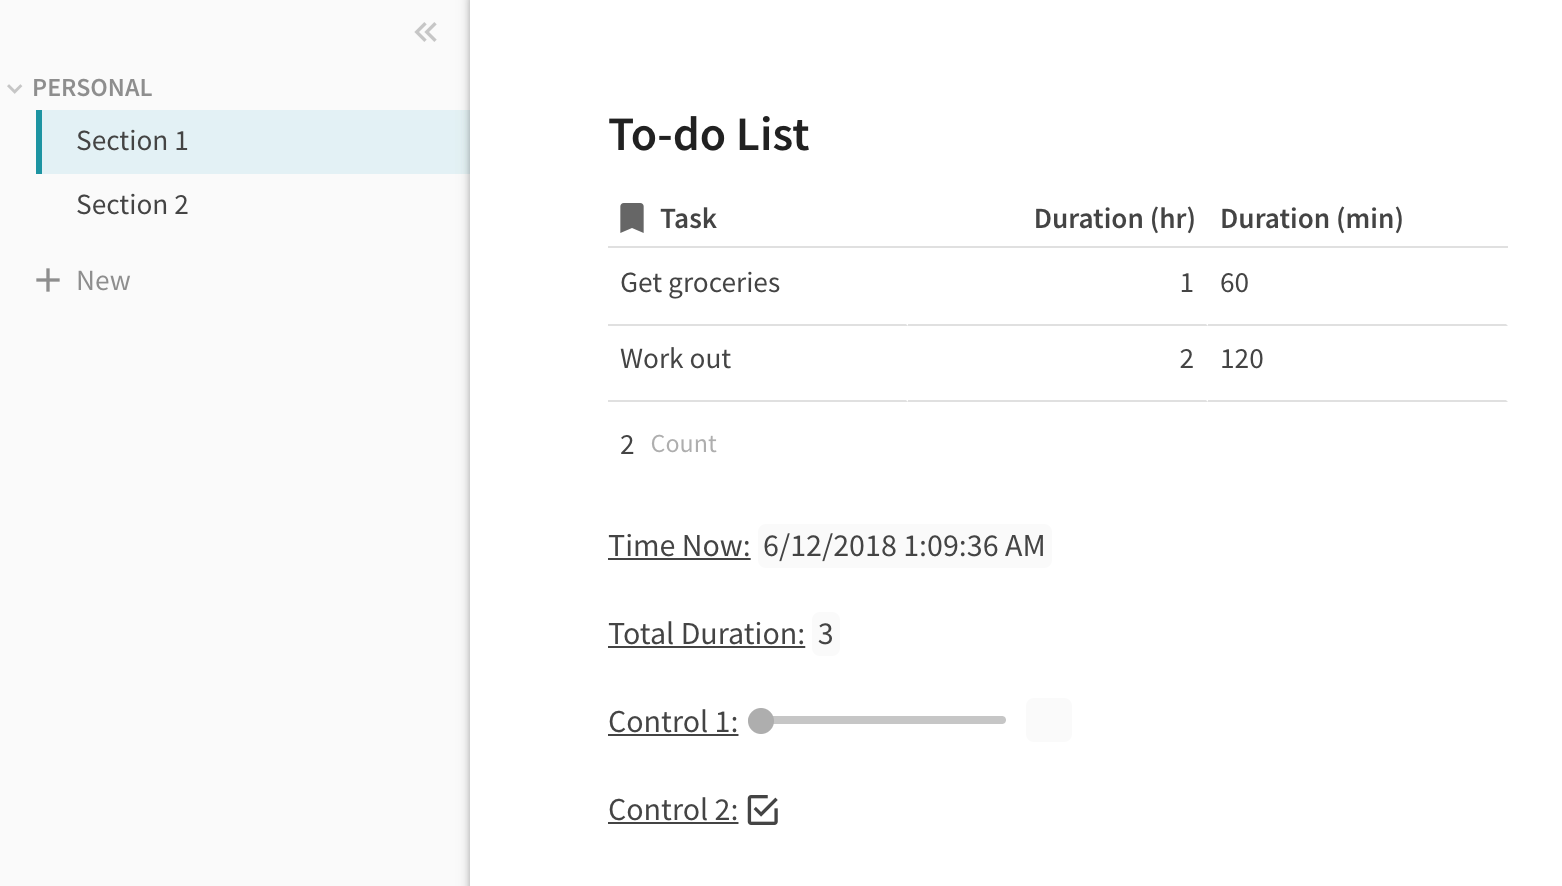
Task: Click the Duration (min) column header
Action: (1311, 219)
